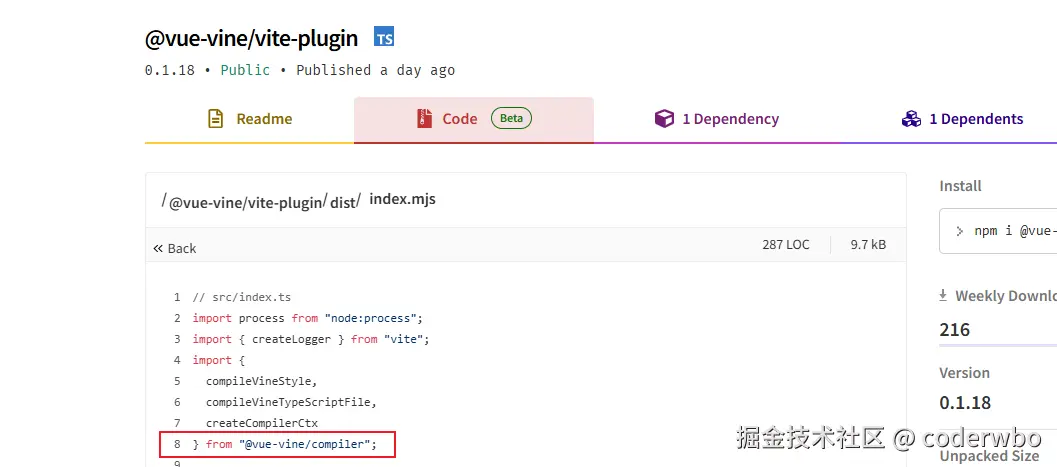Click the Version 0.1.18 value in sidebar
Viewport: 1057px width, 467px height.
click(965, 403)
